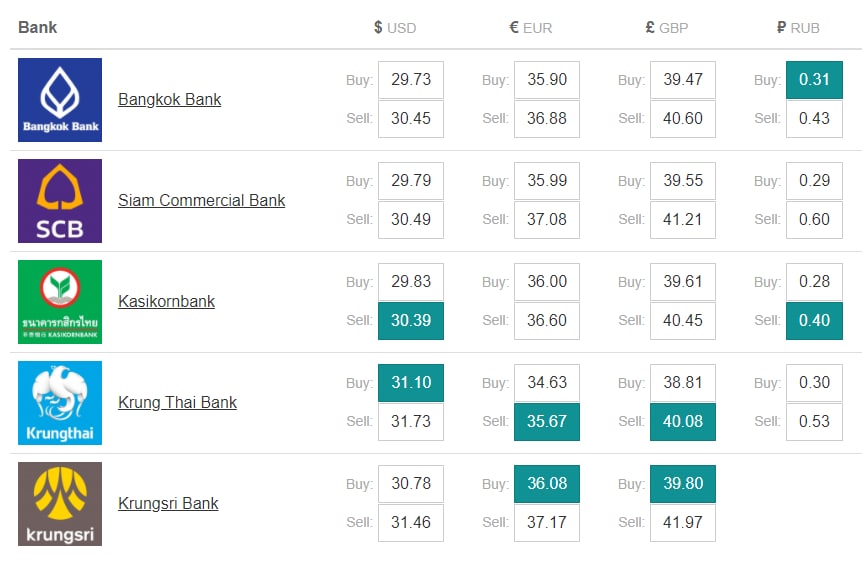This screenshot has width=866, height=565.
Task: Open the Kasikornbank link
Action: pyautogui.click(x=166, y=302)
